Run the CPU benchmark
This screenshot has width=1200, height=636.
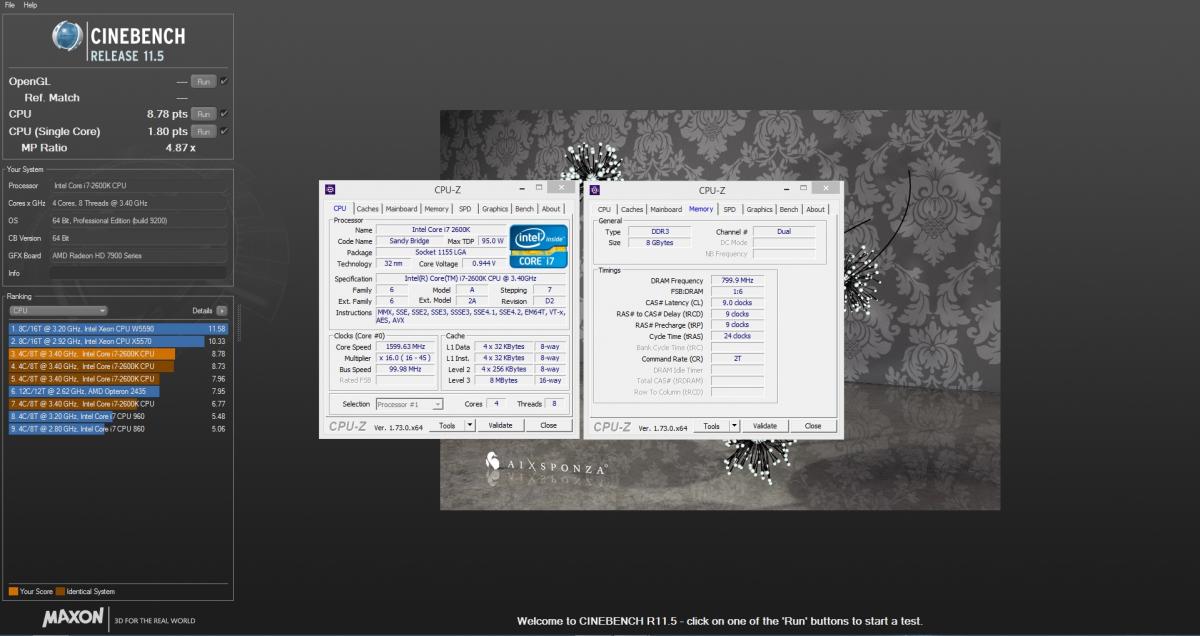203,114
